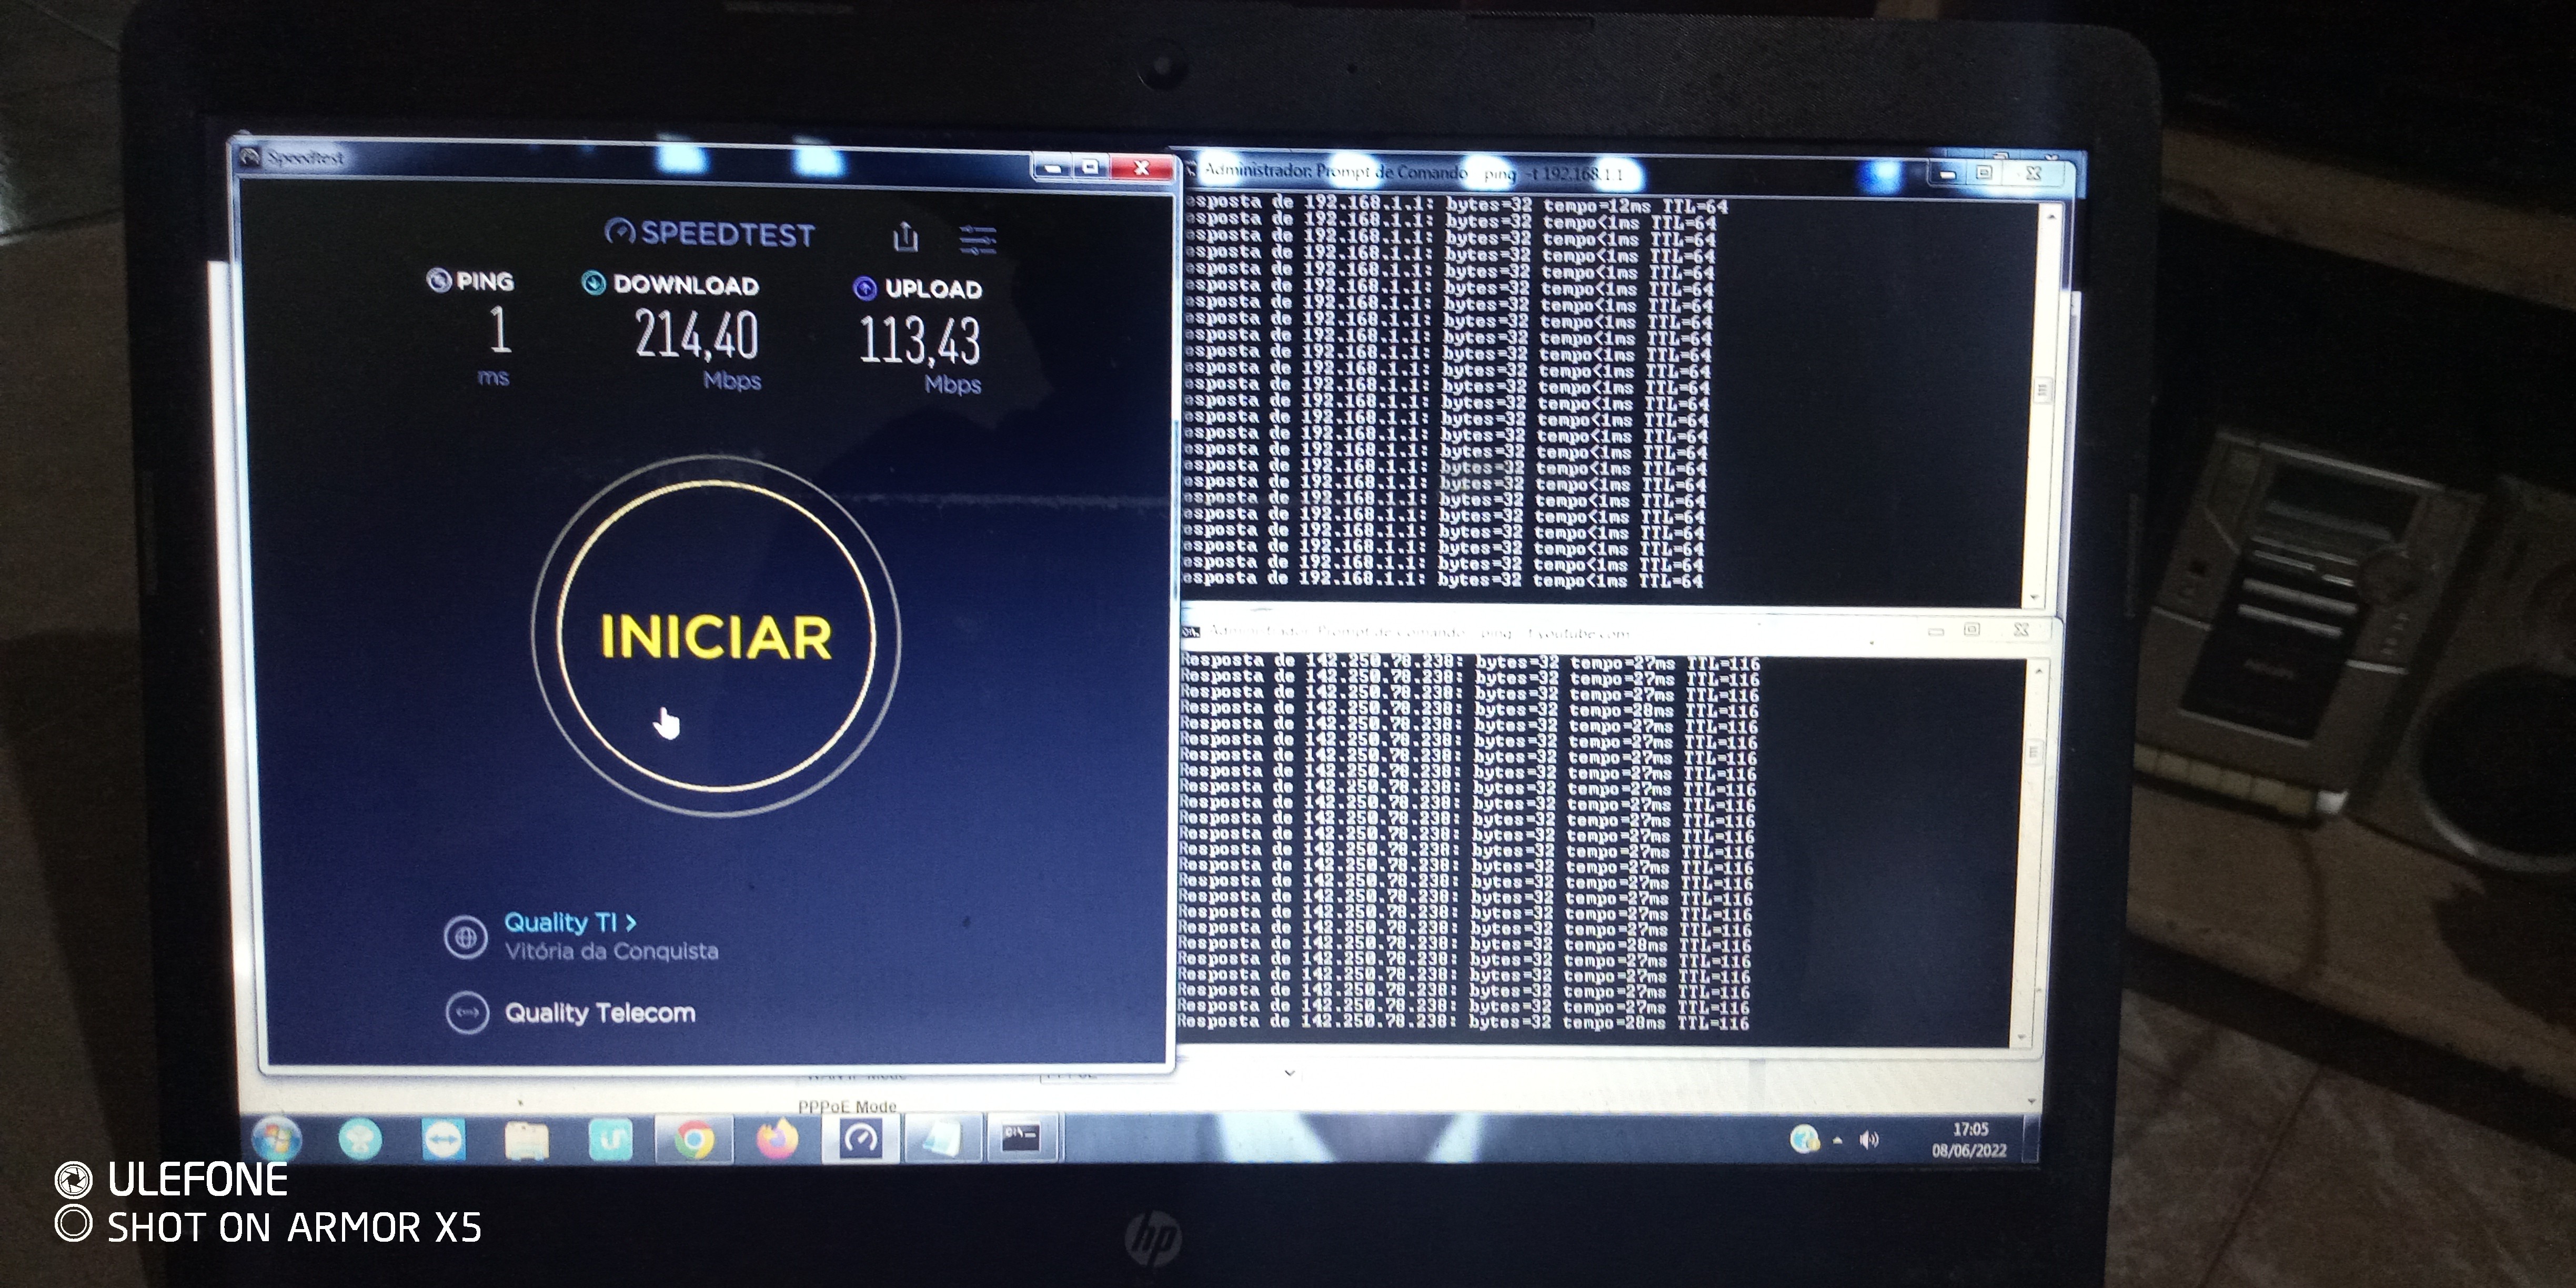
Task: Show hidden system tray icons arrow
Action: coord(1838,1141)
